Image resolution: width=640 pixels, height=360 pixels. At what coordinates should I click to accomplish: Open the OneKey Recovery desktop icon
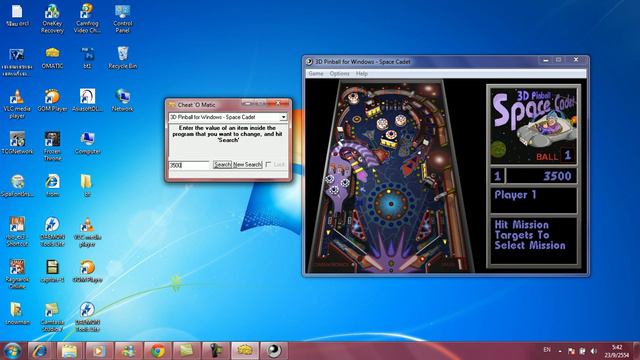click(52, 19)
